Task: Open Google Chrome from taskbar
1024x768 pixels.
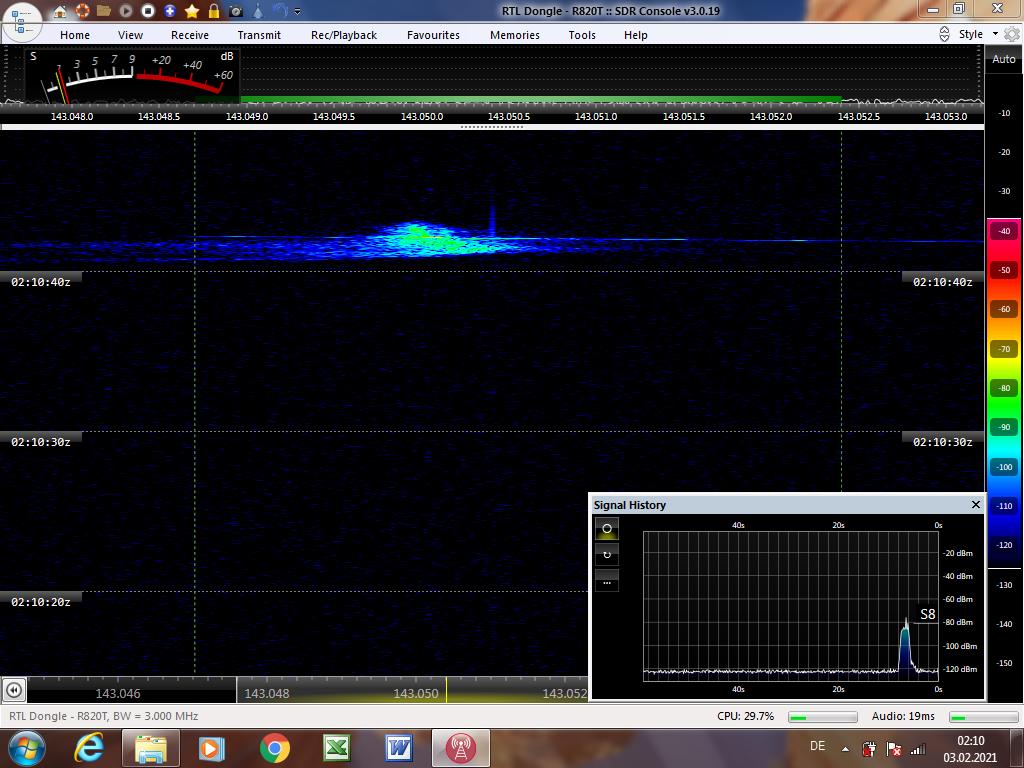Action: (275, 748)
